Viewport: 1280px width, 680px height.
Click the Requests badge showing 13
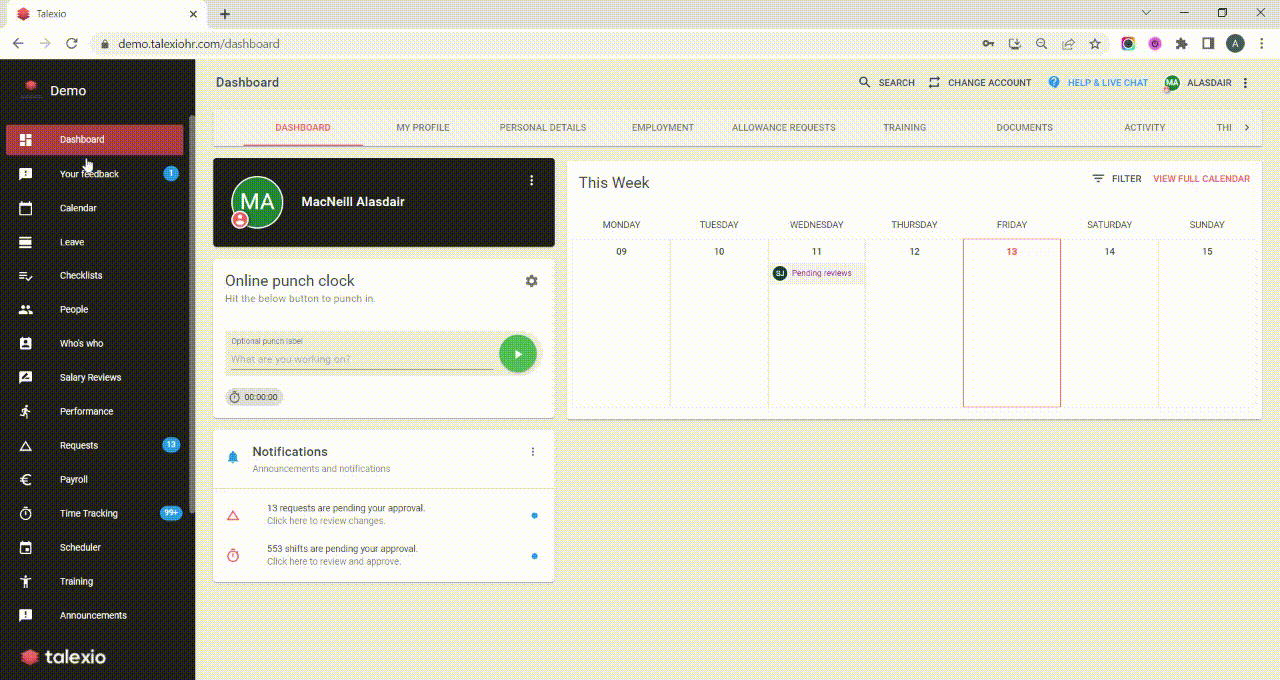tap(171, 445)
